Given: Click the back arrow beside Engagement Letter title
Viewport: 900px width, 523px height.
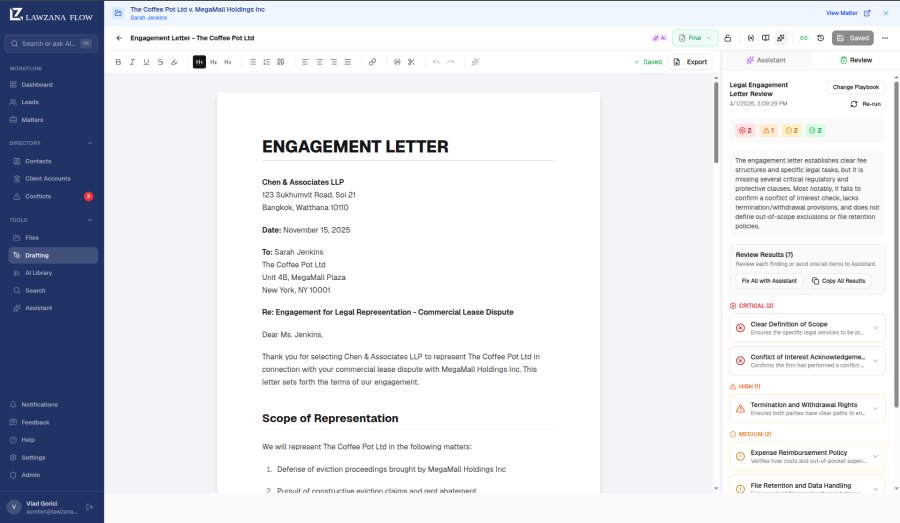Looking at the screenshot, I should point(119,38).
